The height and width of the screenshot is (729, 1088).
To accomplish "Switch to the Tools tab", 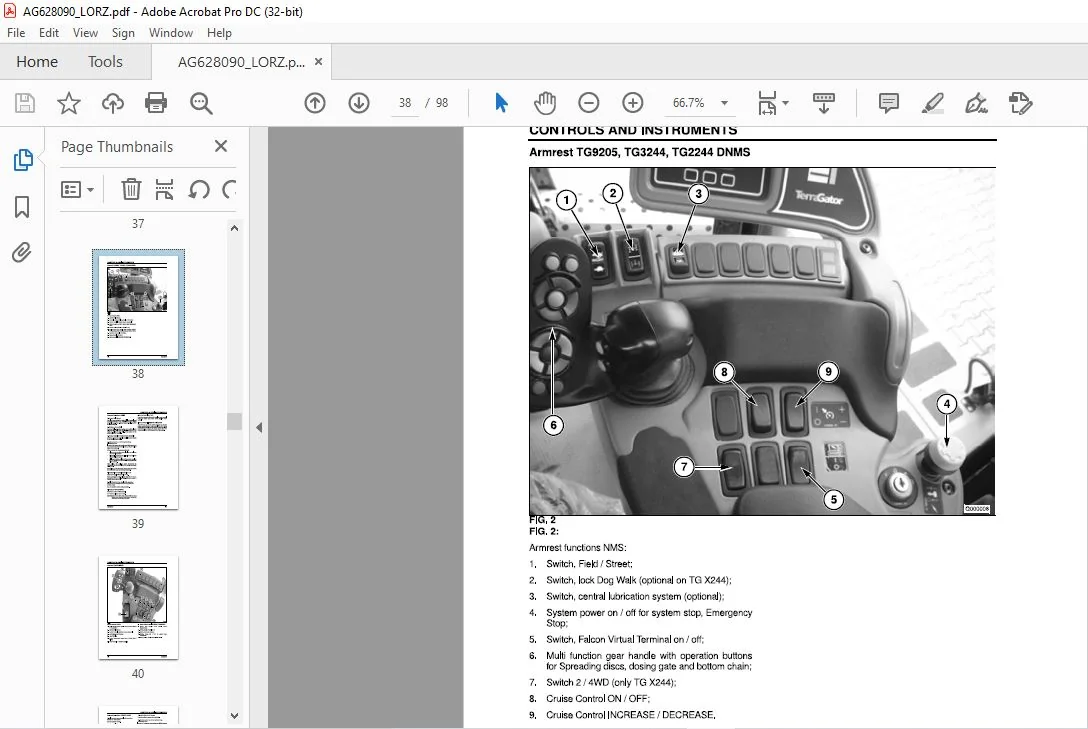I will pos(105,62).
